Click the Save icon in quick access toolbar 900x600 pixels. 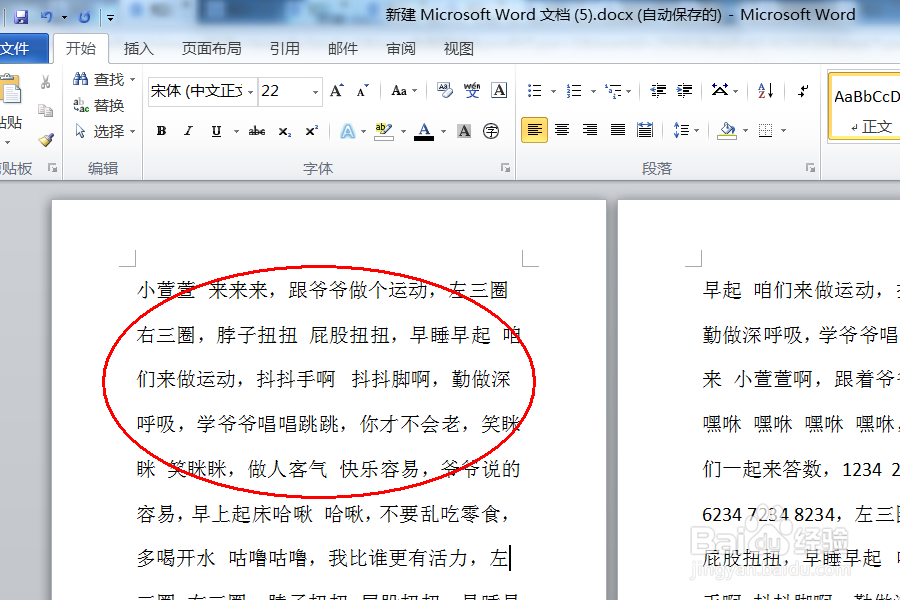(21, 17)
